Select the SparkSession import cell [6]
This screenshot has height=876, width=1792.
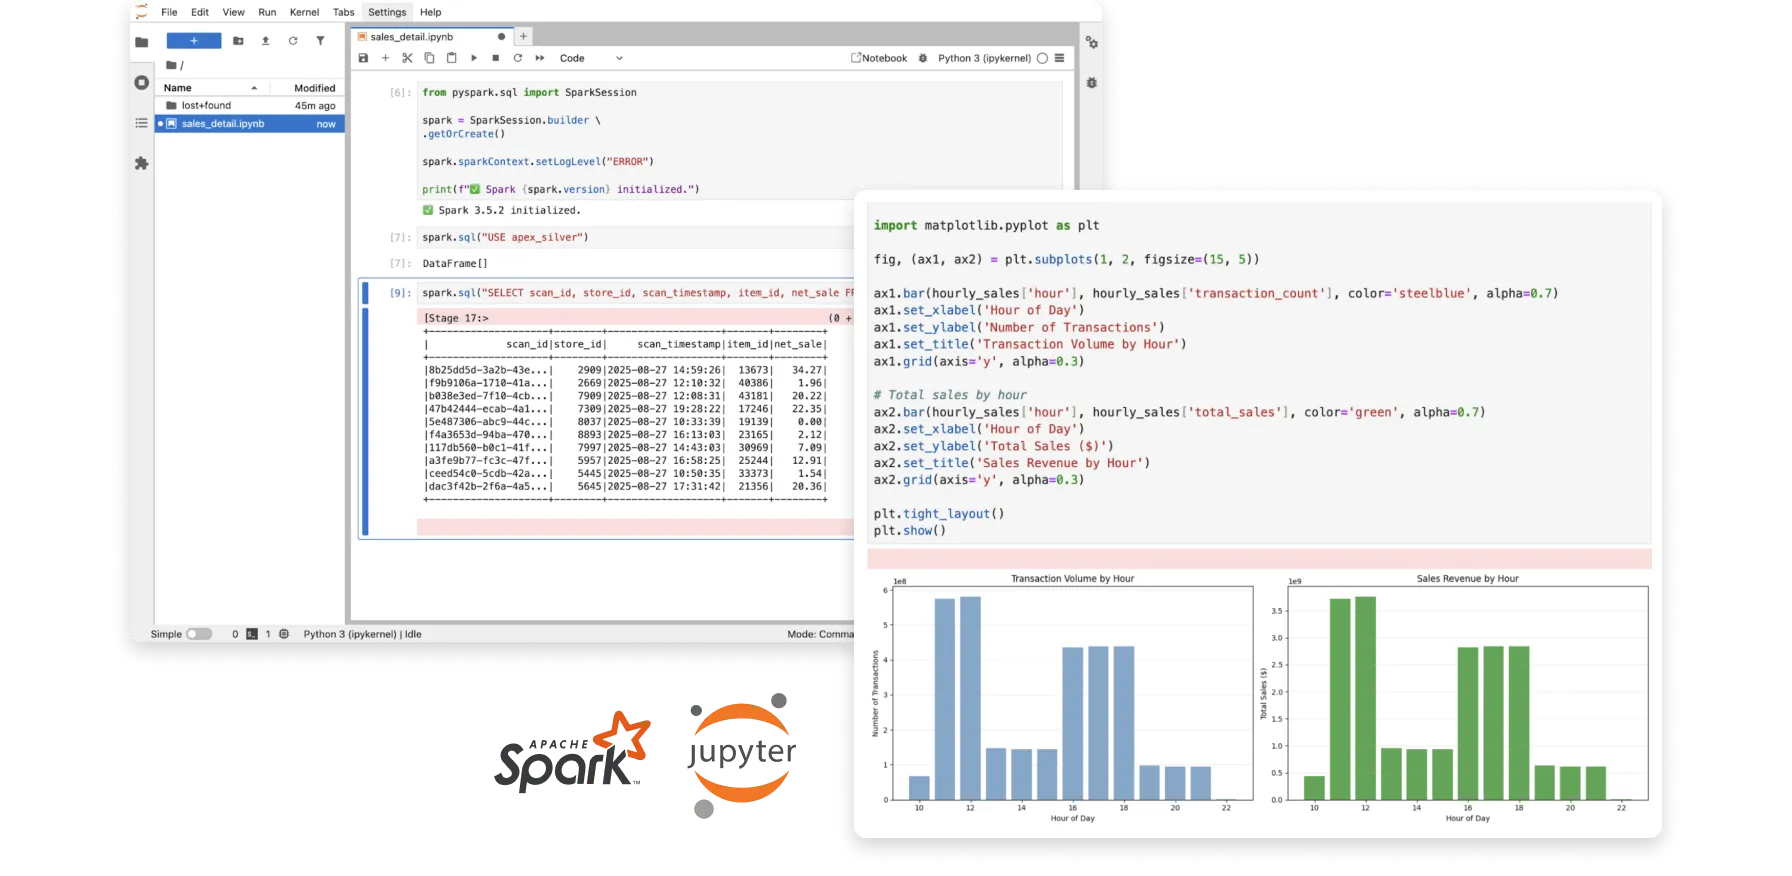(738, 141)
